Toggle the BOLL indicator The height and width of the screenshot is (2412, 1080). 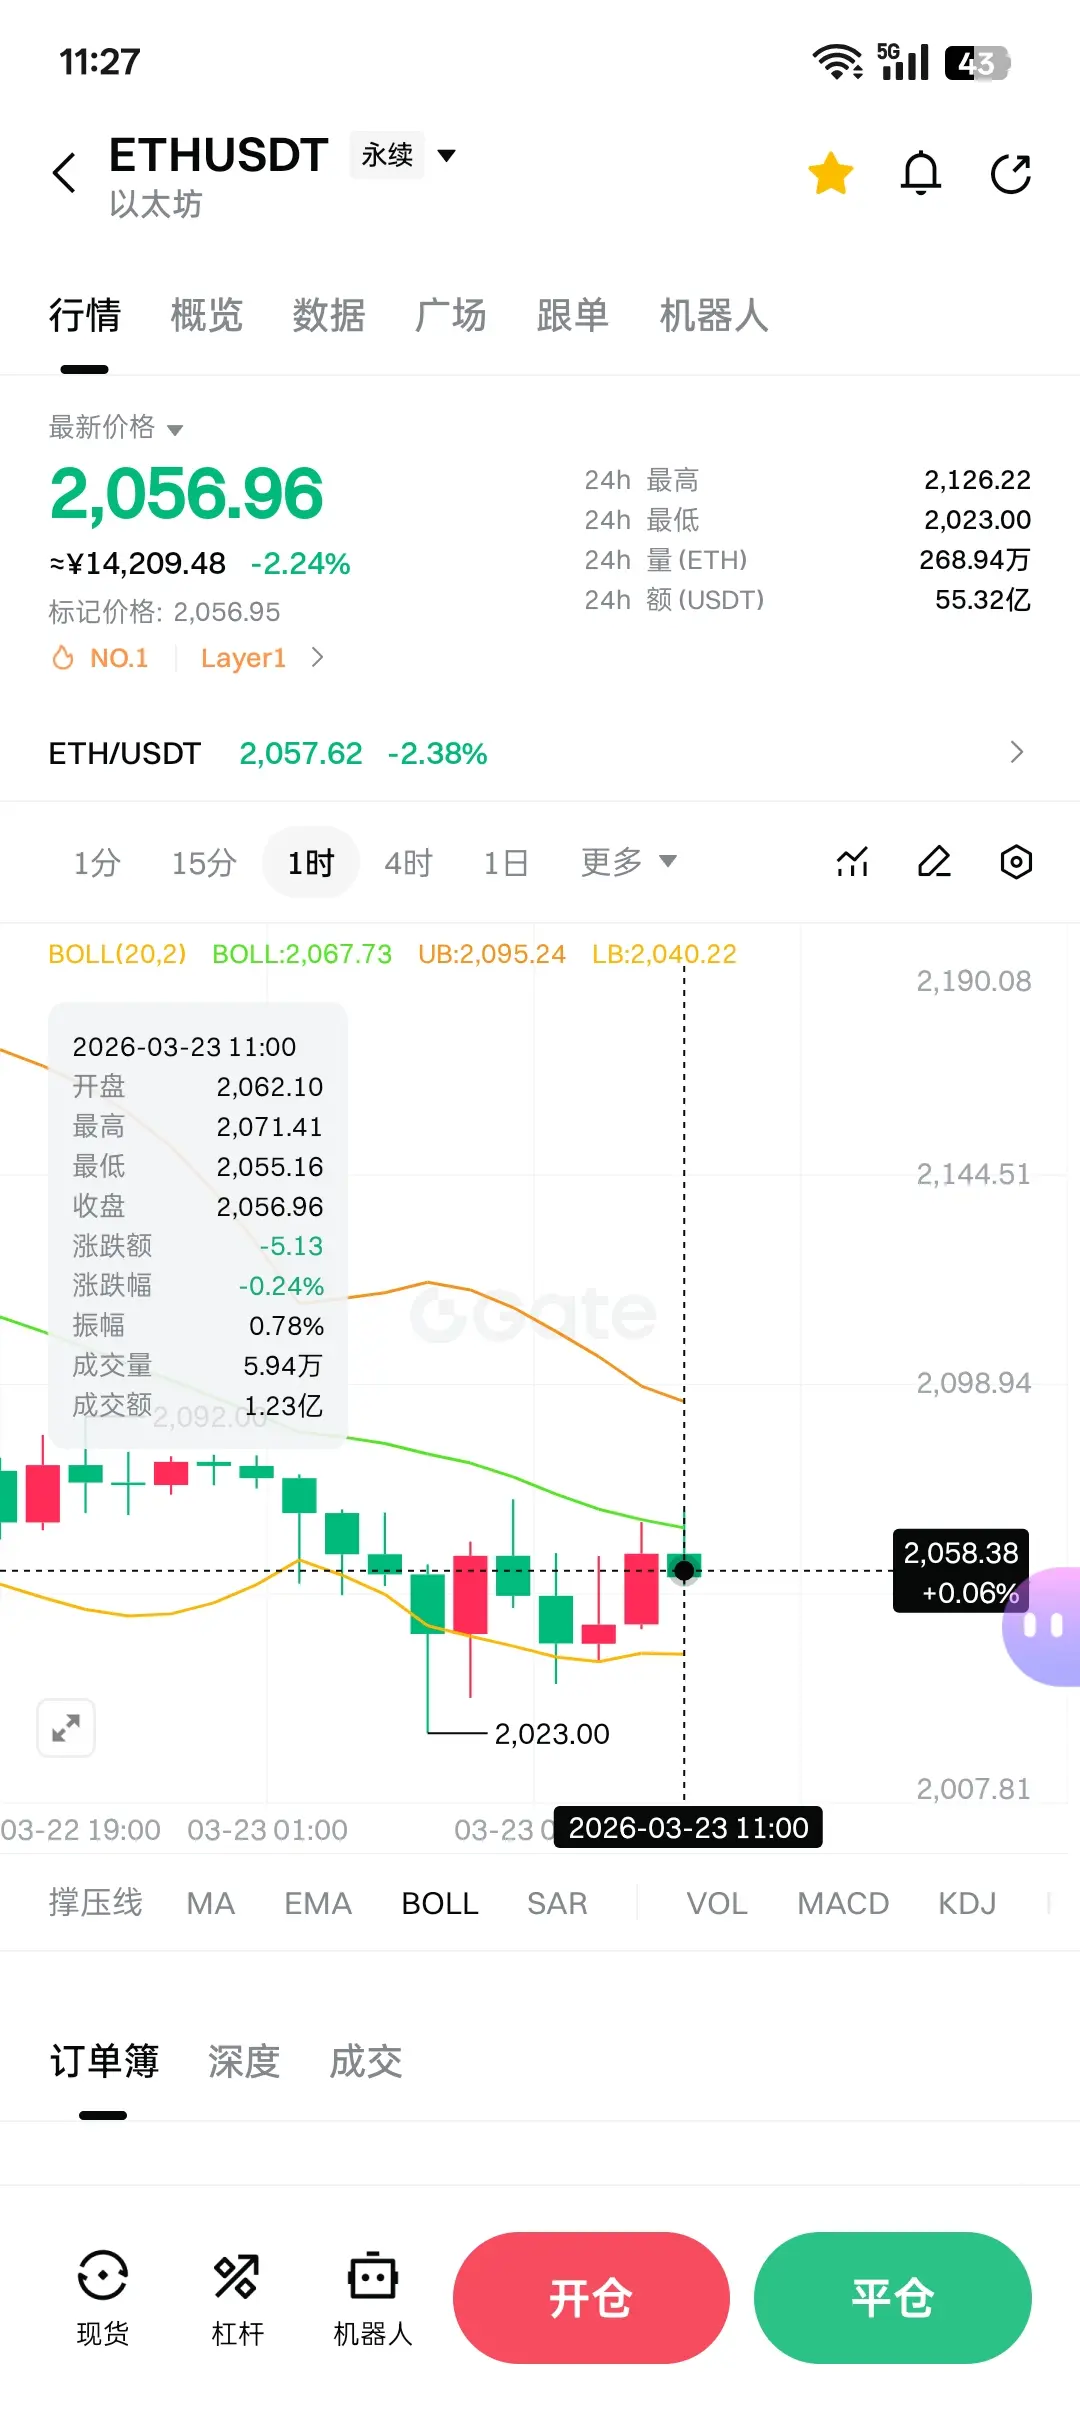click(440, 1903)
